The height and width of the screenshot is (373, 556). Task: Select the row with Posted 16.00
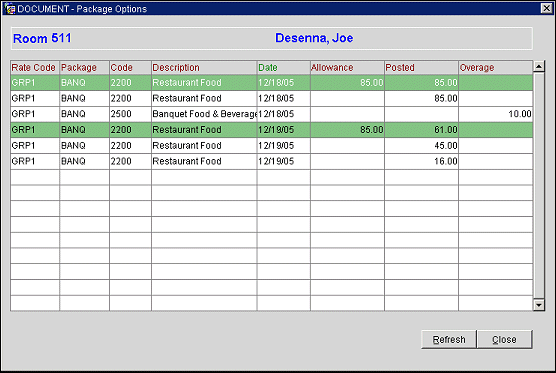tap(272, 161)
